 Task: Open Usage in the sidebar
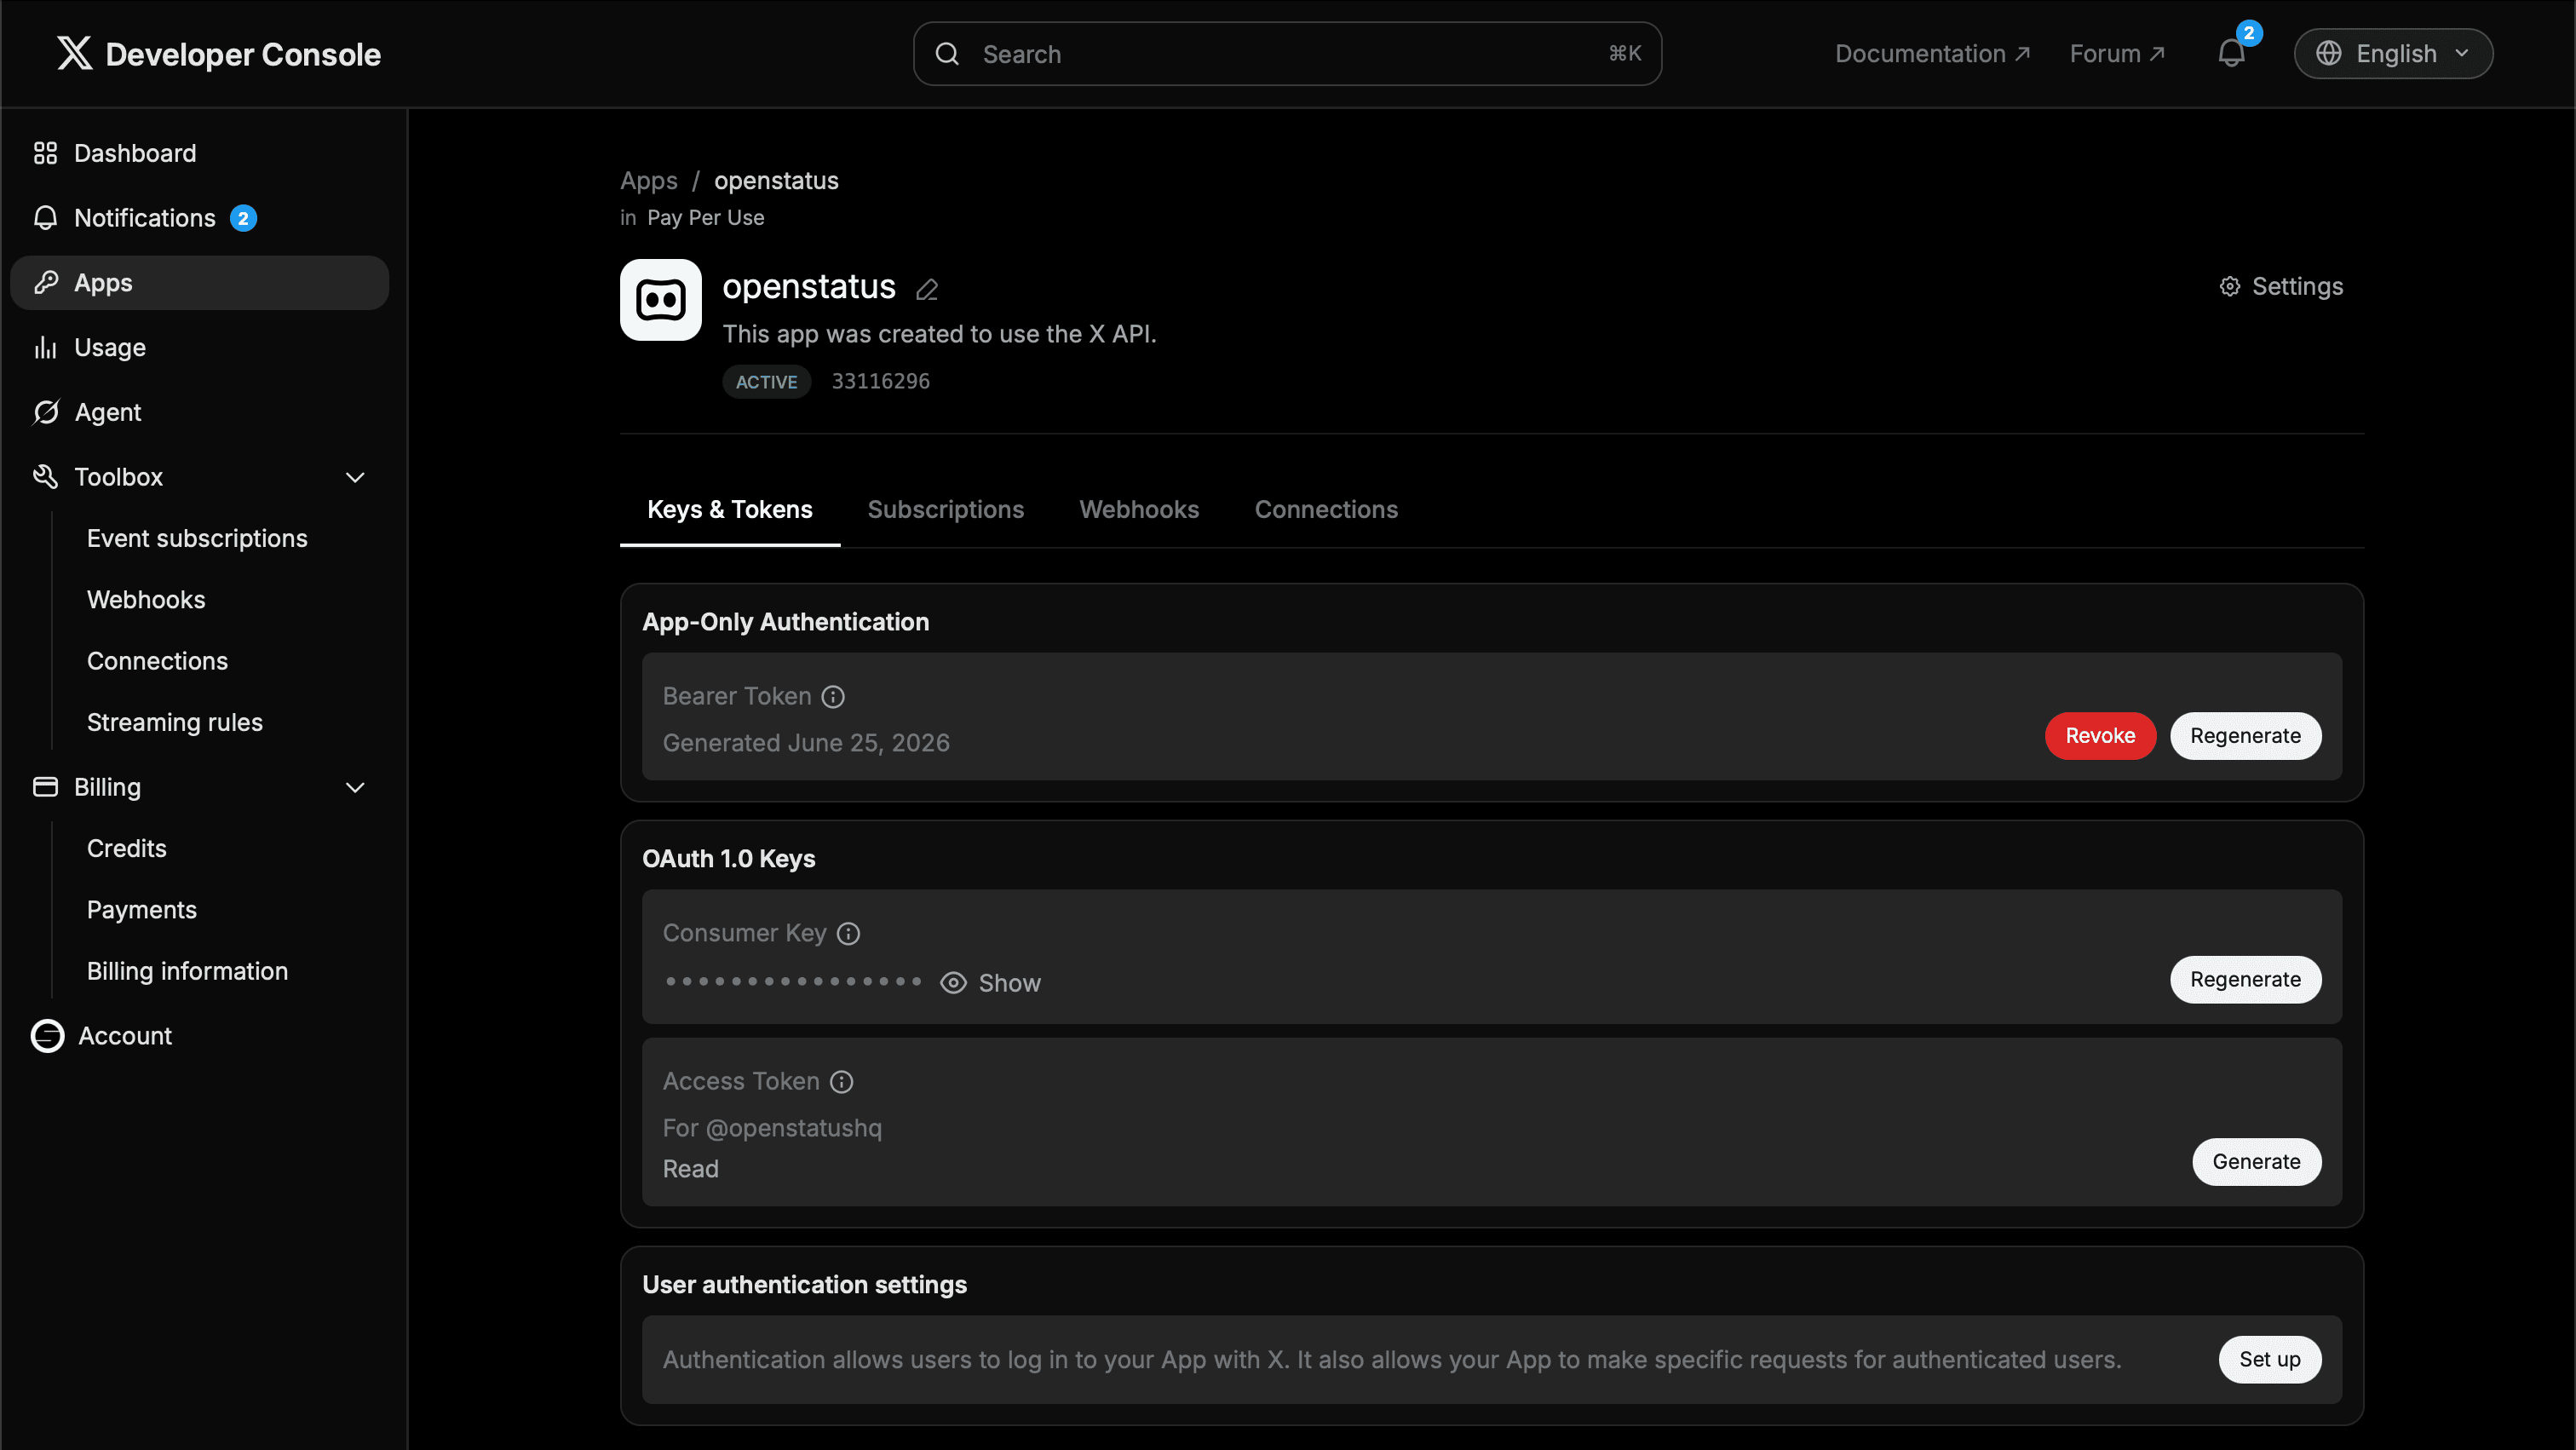click(x=199, y=347)
